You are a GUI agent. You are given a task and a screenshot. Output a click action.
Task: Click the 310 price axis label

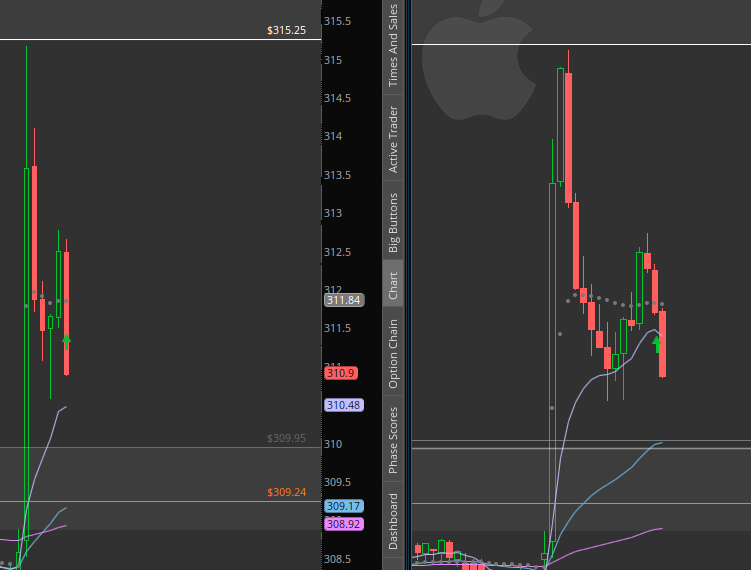(333, 444)
